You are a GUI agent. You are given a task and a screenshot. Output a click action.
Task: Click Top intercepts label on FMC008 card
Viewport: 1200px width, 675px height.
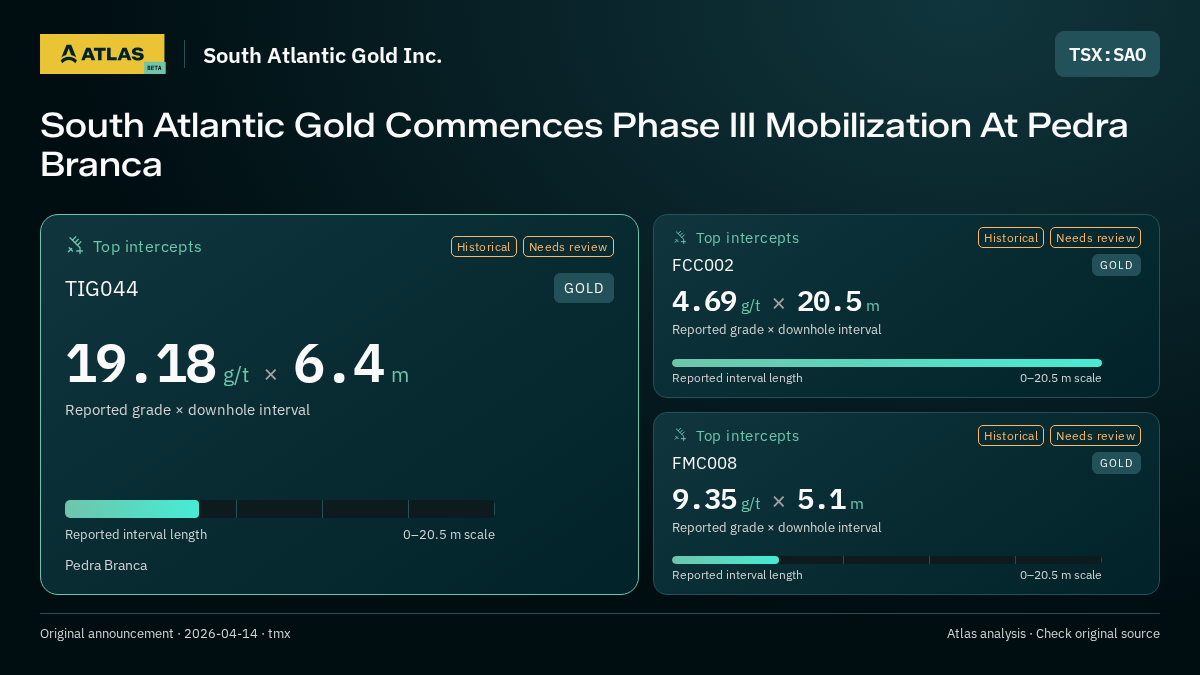748,436
